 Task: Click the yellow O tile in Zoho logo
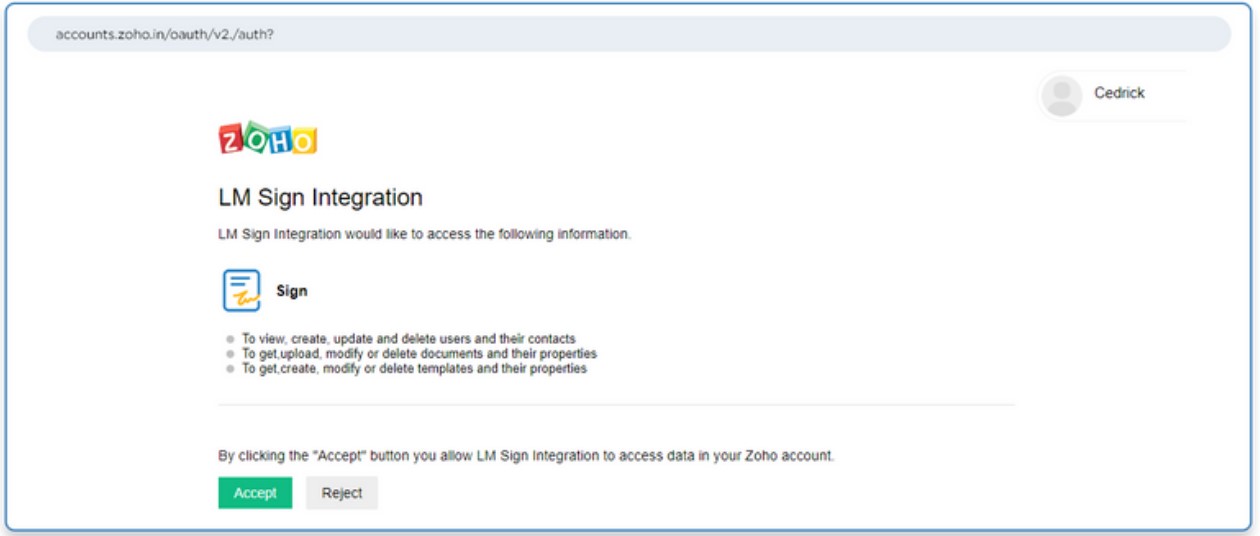(304, 141)
